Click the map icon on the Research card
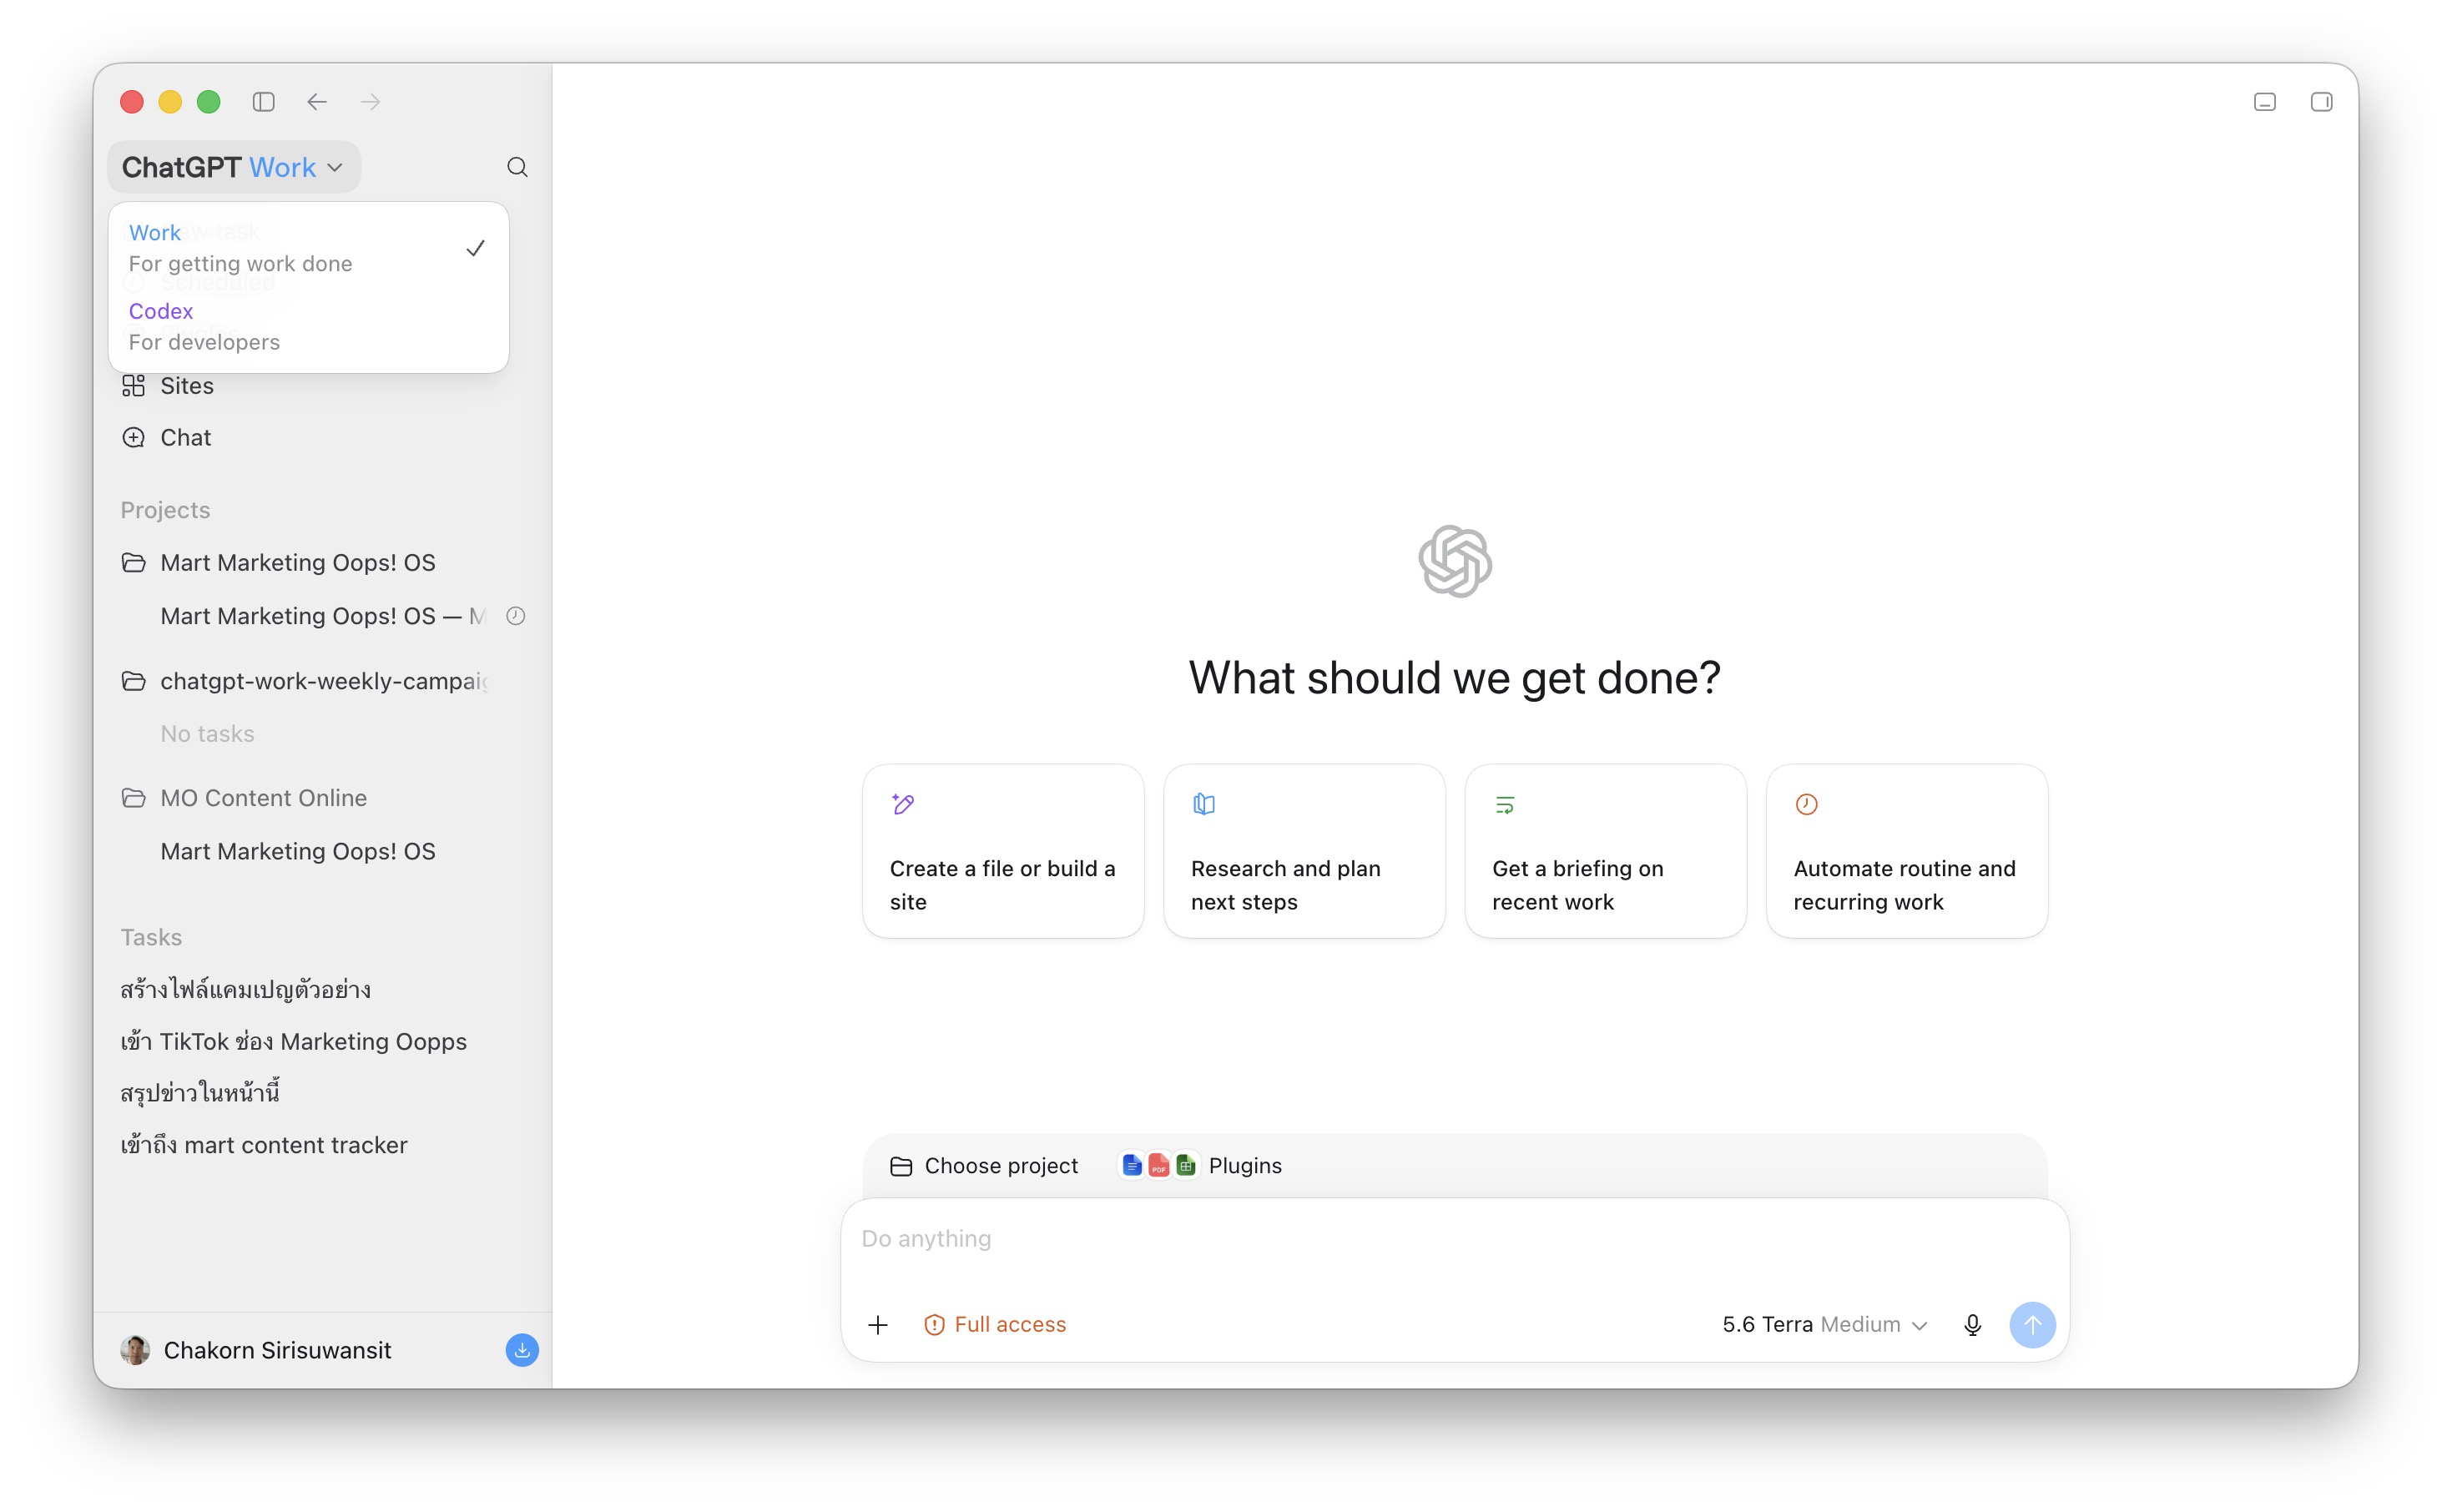2452x1512 pixels. (1204, 804)
